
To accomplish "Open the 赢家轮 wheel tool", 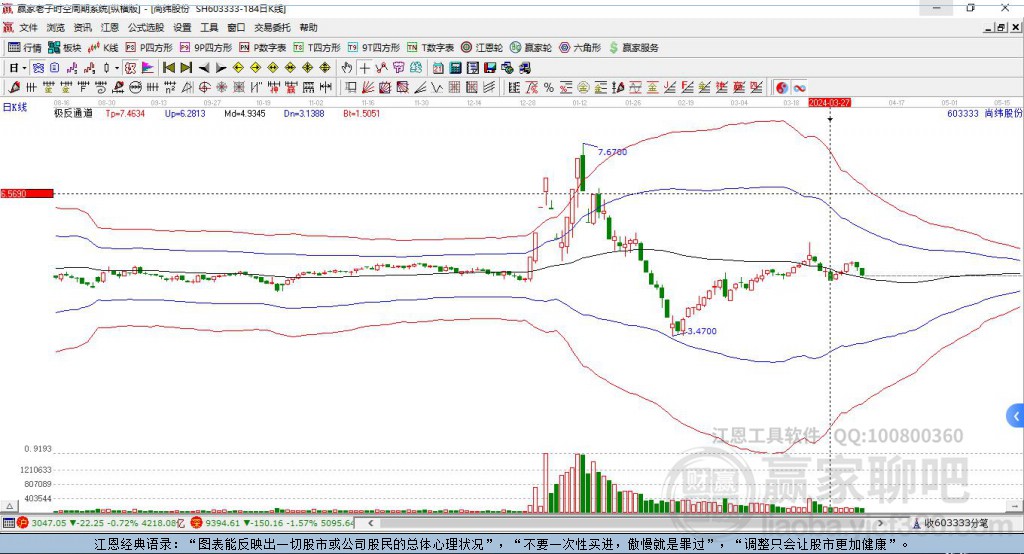I will [531, 48].
